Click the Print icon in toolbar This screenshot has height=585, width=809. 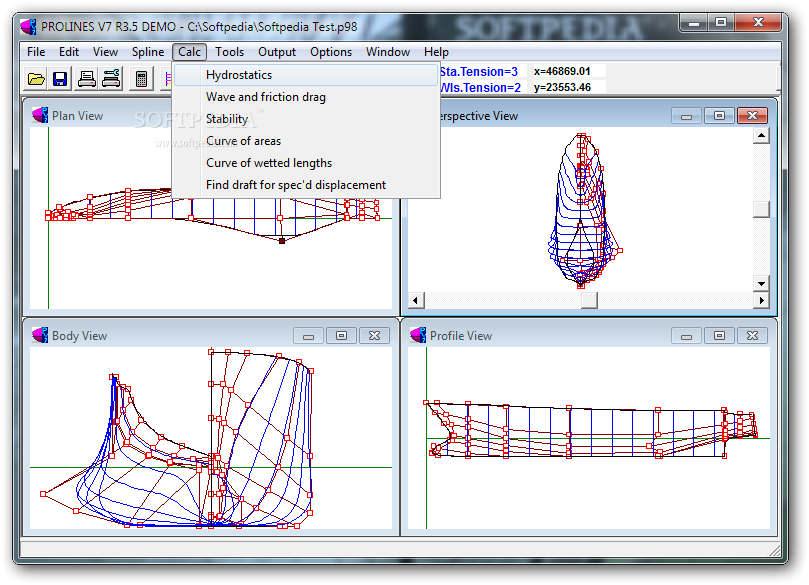[86, 79]
